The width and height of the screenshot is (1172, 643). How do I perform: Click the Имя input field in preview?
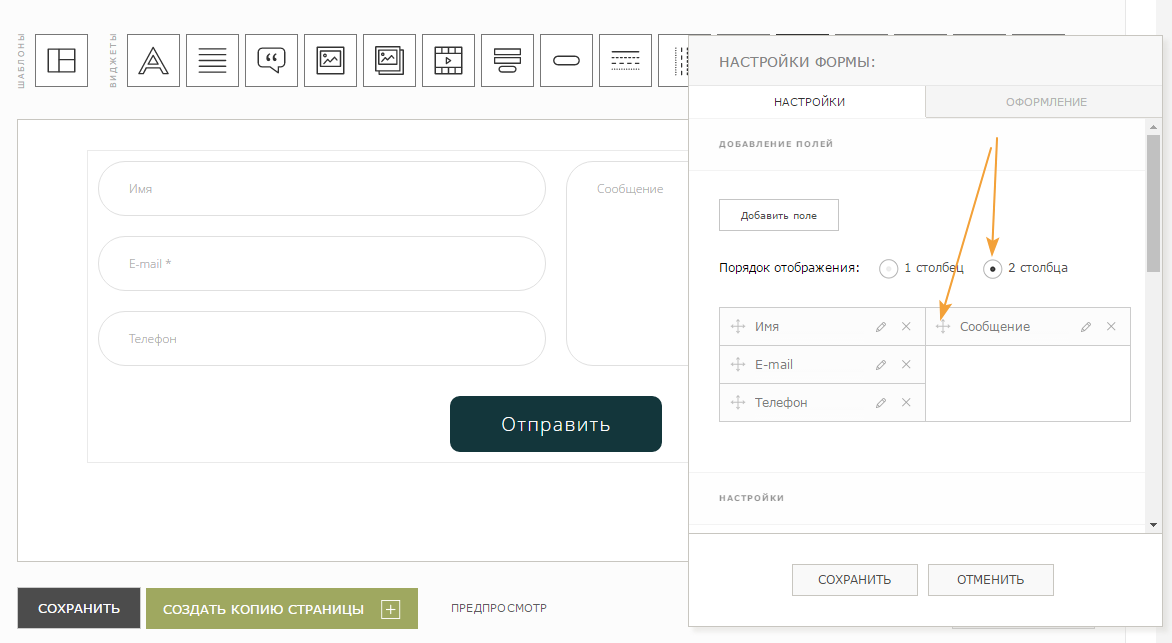(322, 189)
